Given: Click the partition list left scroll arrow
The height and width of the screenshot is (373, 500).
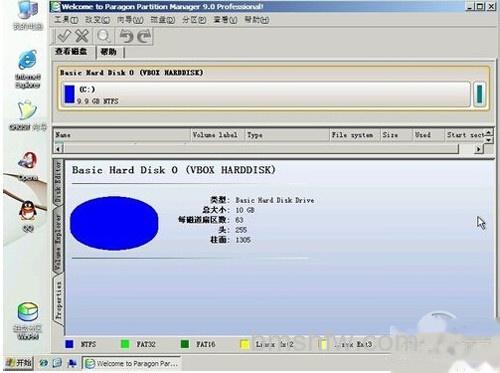Looking at the screenshot, I should pyautogui.click(x=58, y=149).
